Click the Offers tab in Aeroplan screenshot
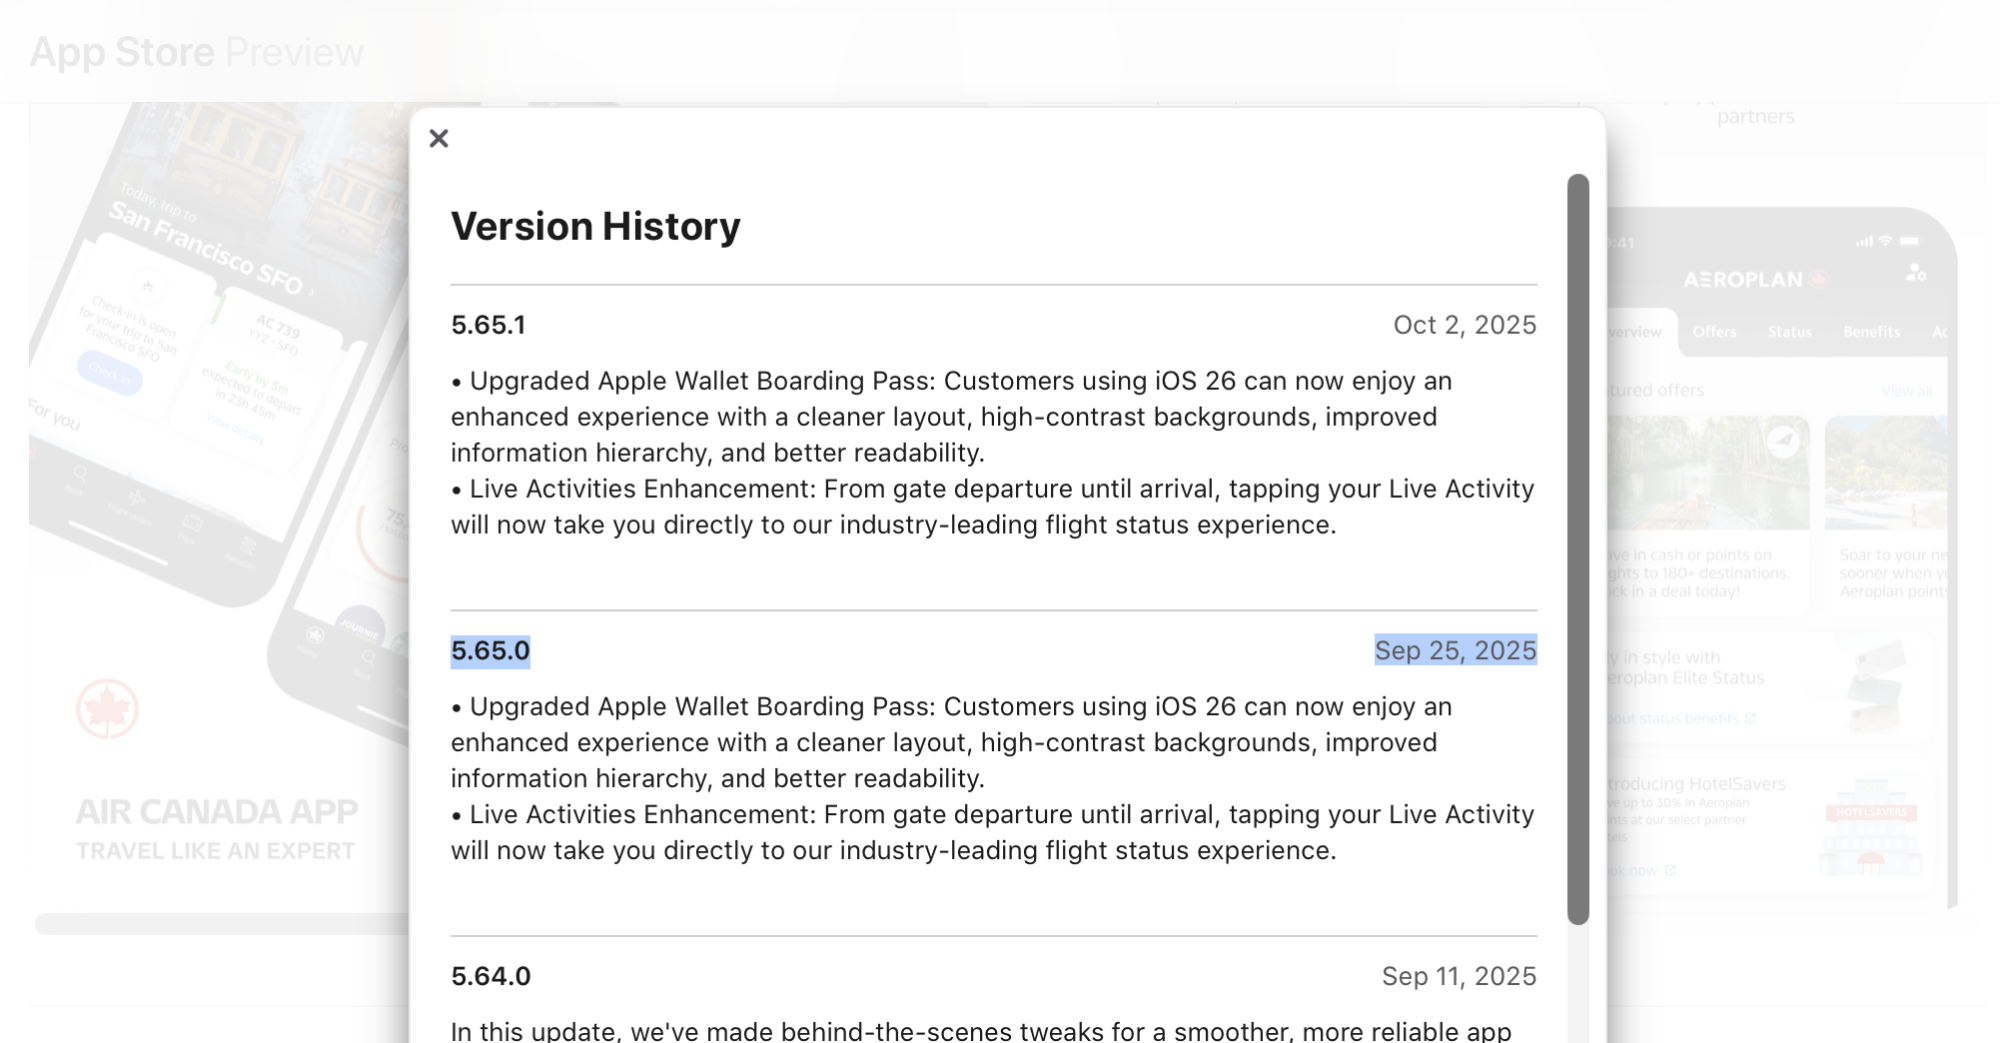This screenshot has height=1043, width=2000. pos(1714,332)
